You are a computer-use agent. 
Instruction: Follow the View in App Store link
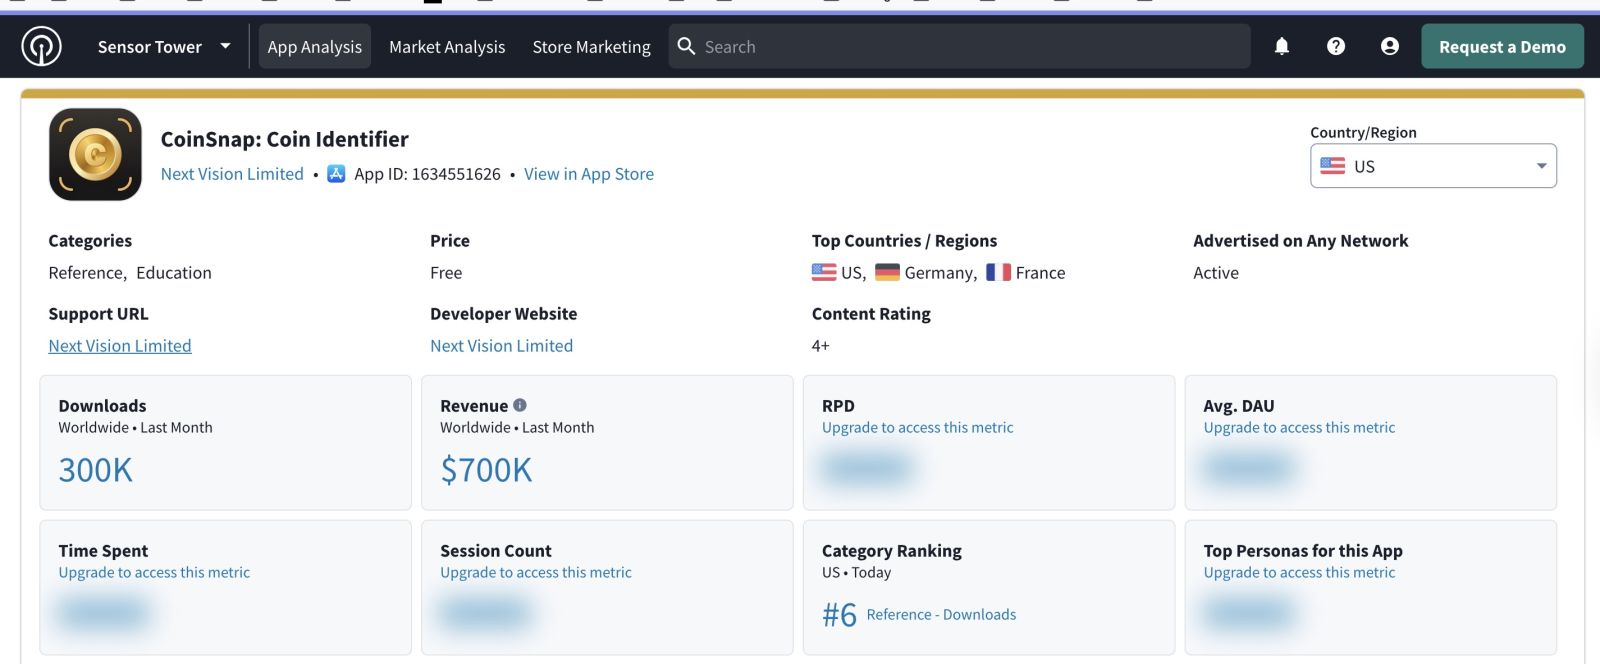tap(588, 174)
